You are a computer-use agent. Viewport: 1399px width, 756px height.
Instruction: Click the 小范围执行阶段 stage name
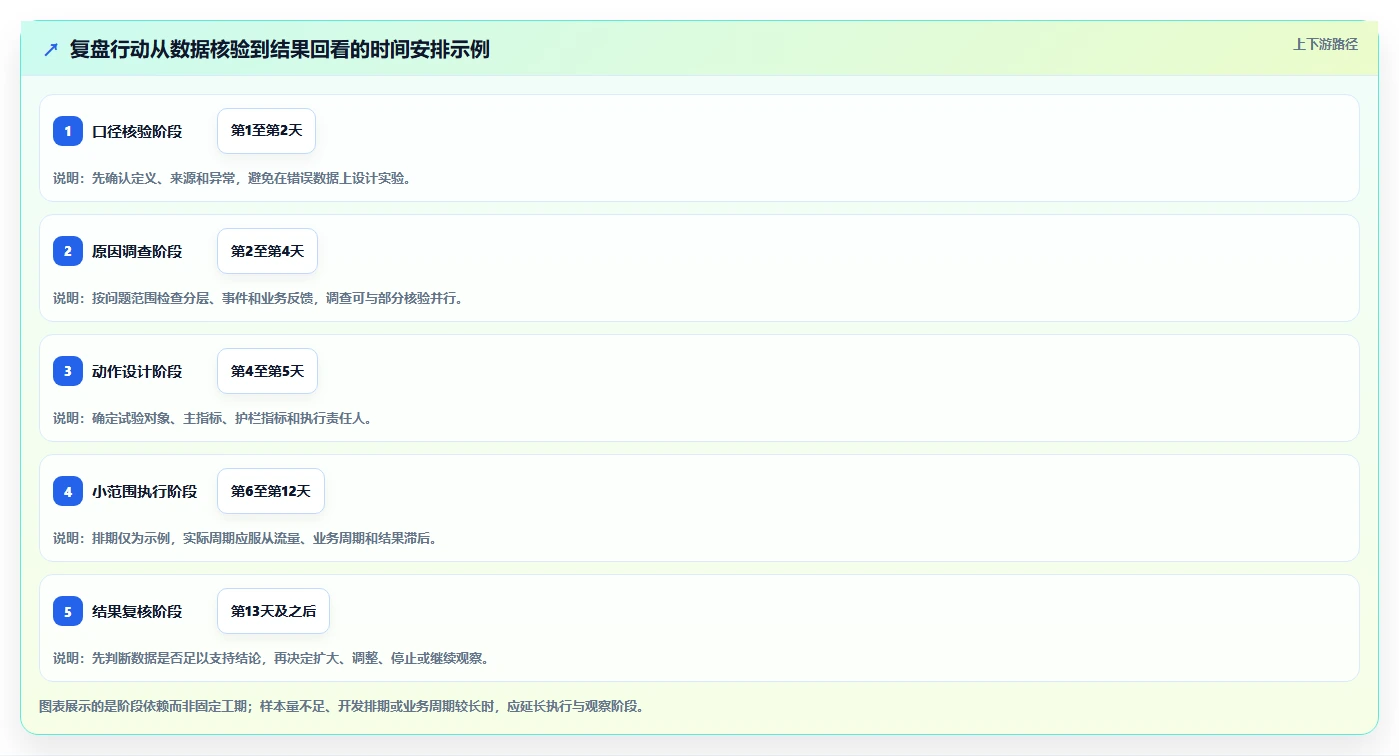coord(145,492)
